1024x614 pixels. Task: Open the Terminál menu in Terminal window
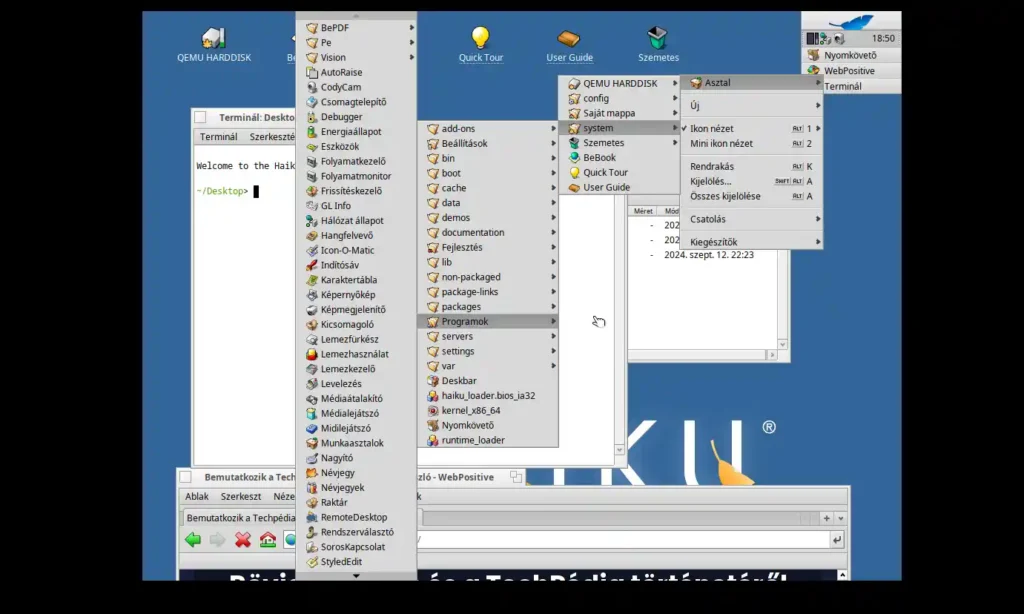pos(218,137)
